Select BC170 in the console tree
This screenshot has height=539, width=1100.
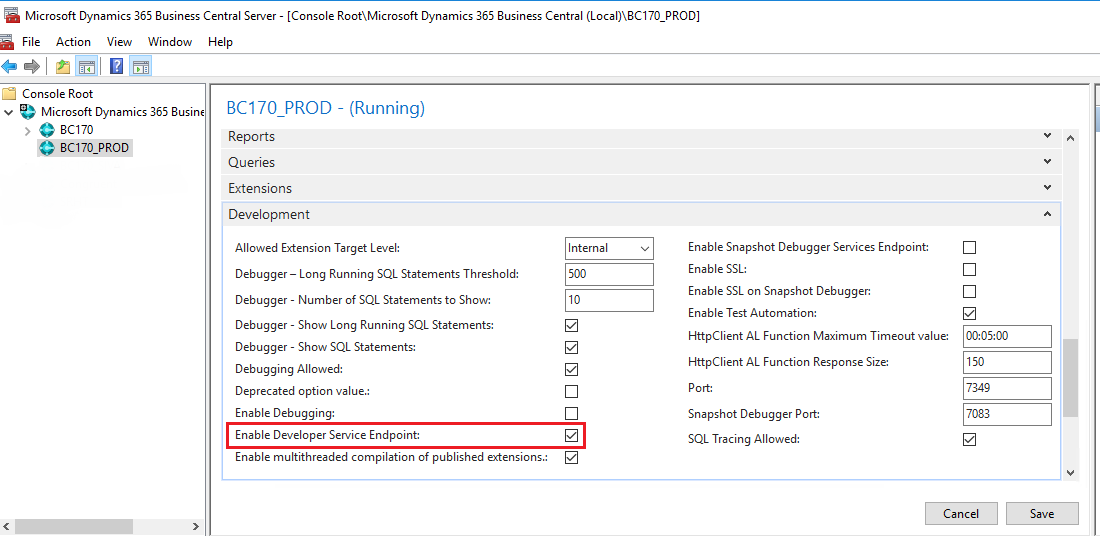76,130
